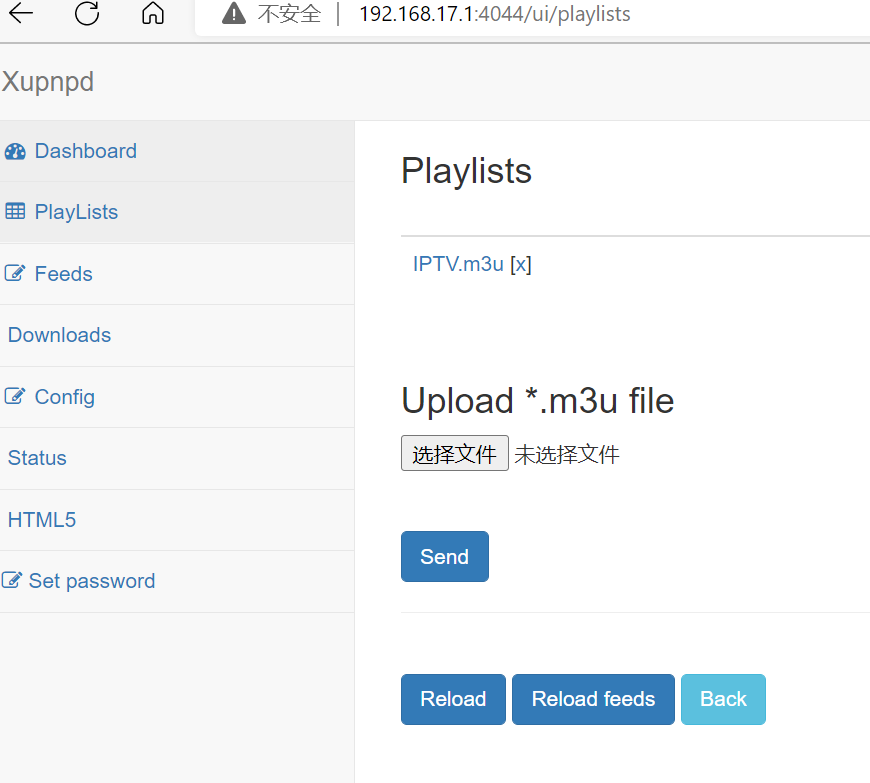Click the light blue Back button

723,699
